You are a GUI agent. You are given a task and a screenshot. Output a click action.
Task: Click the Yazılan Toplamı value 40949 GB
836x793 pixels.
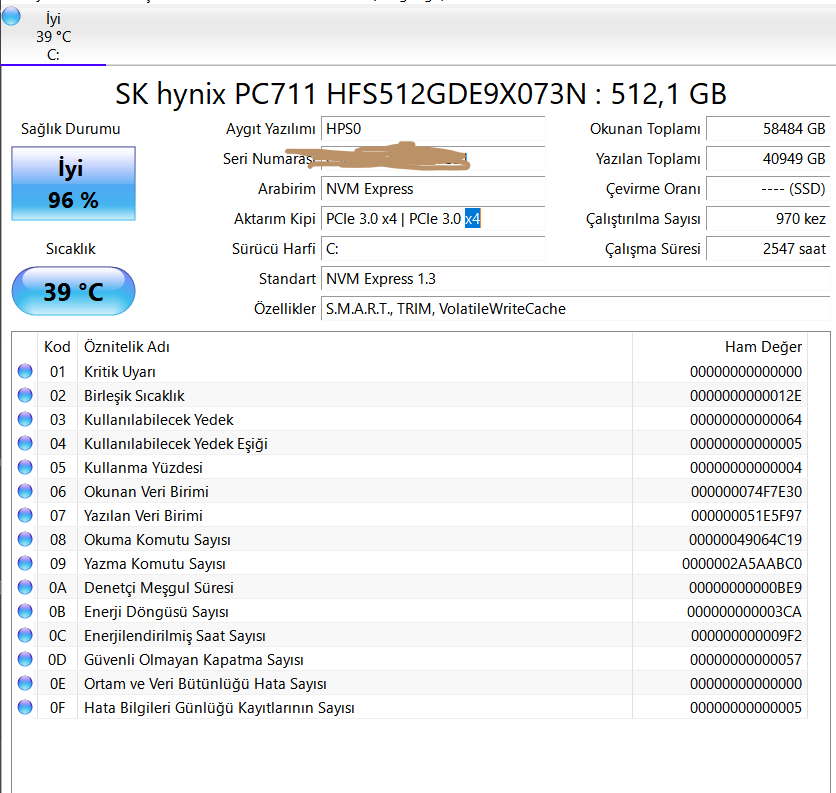(768, 159)
